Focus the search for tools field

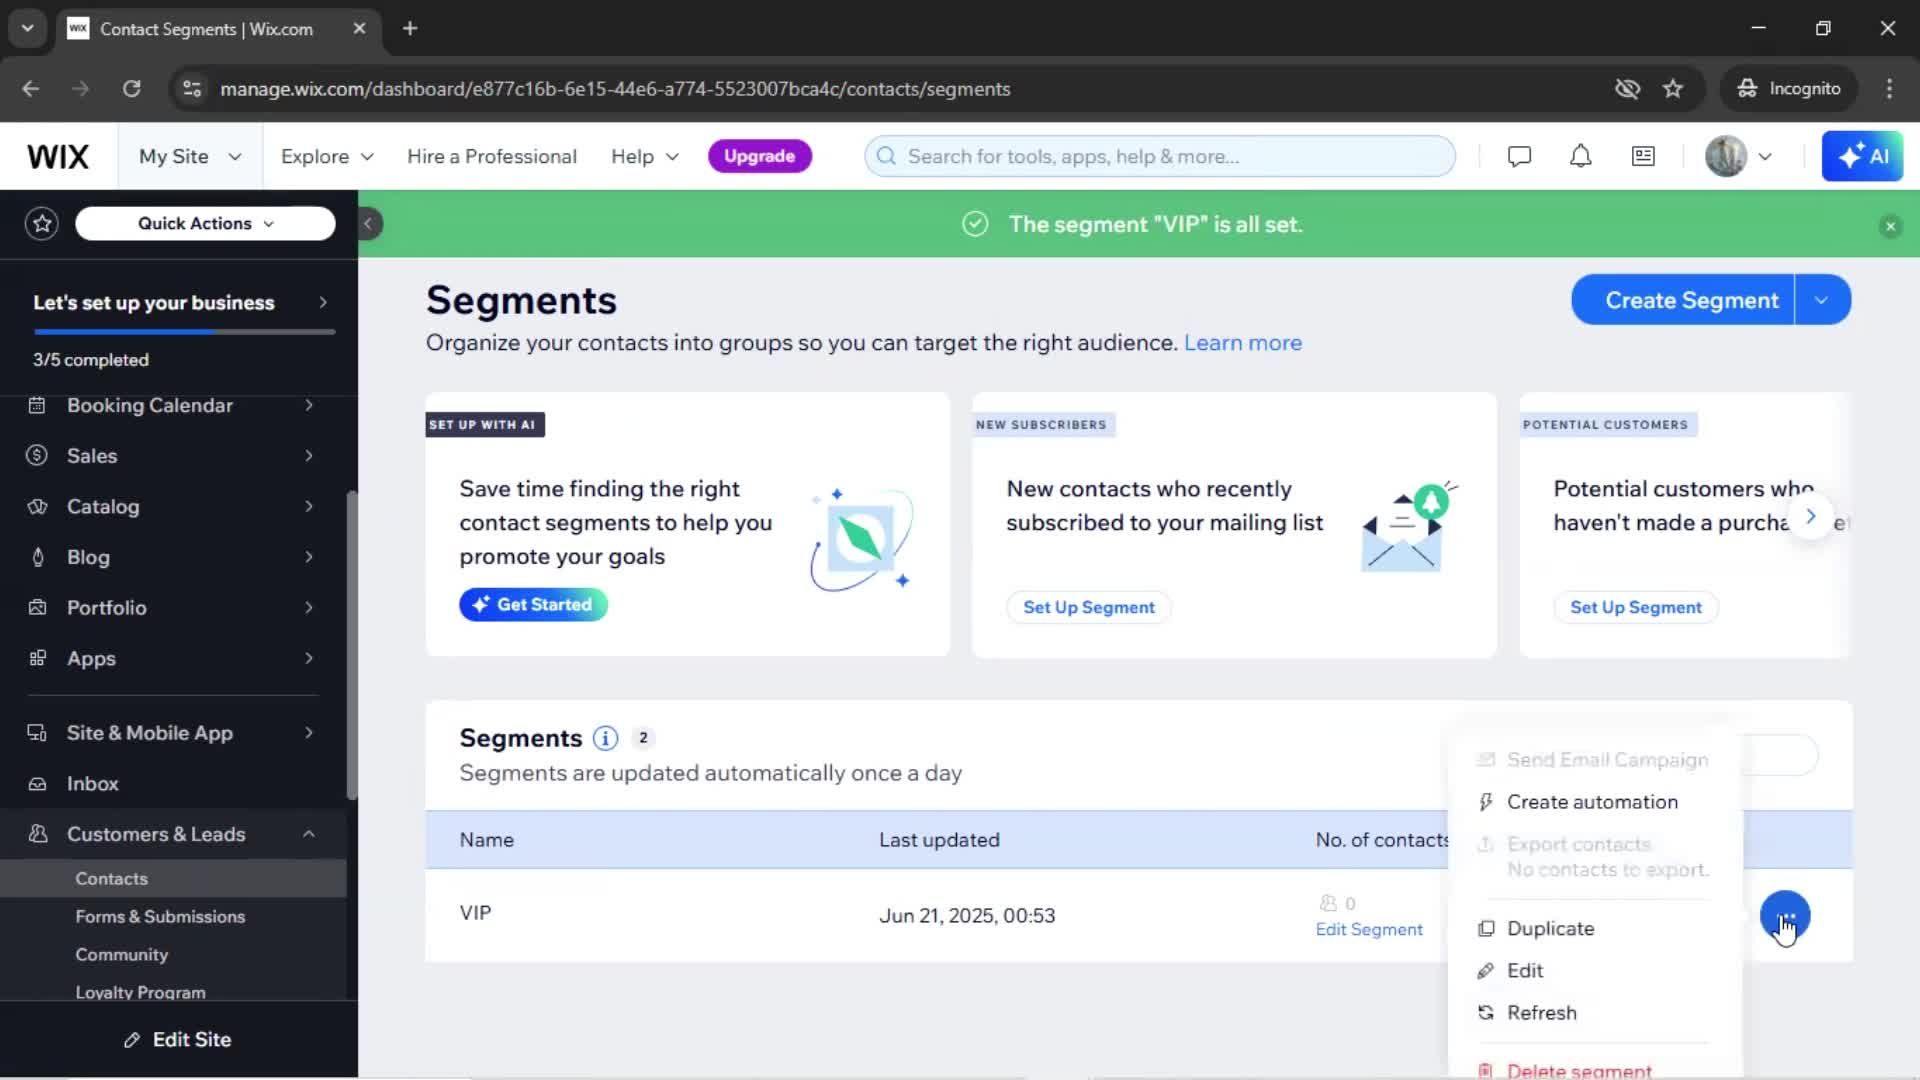(x=1160, y=156)
